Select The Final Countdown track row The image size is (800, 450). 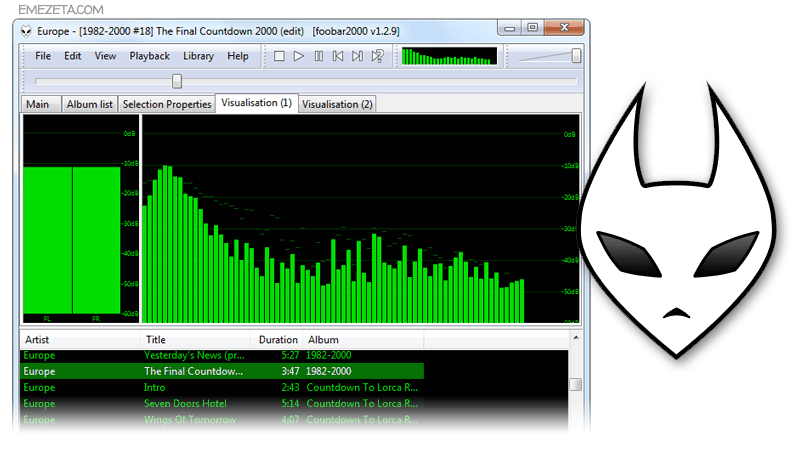click(x=222, y=371)
